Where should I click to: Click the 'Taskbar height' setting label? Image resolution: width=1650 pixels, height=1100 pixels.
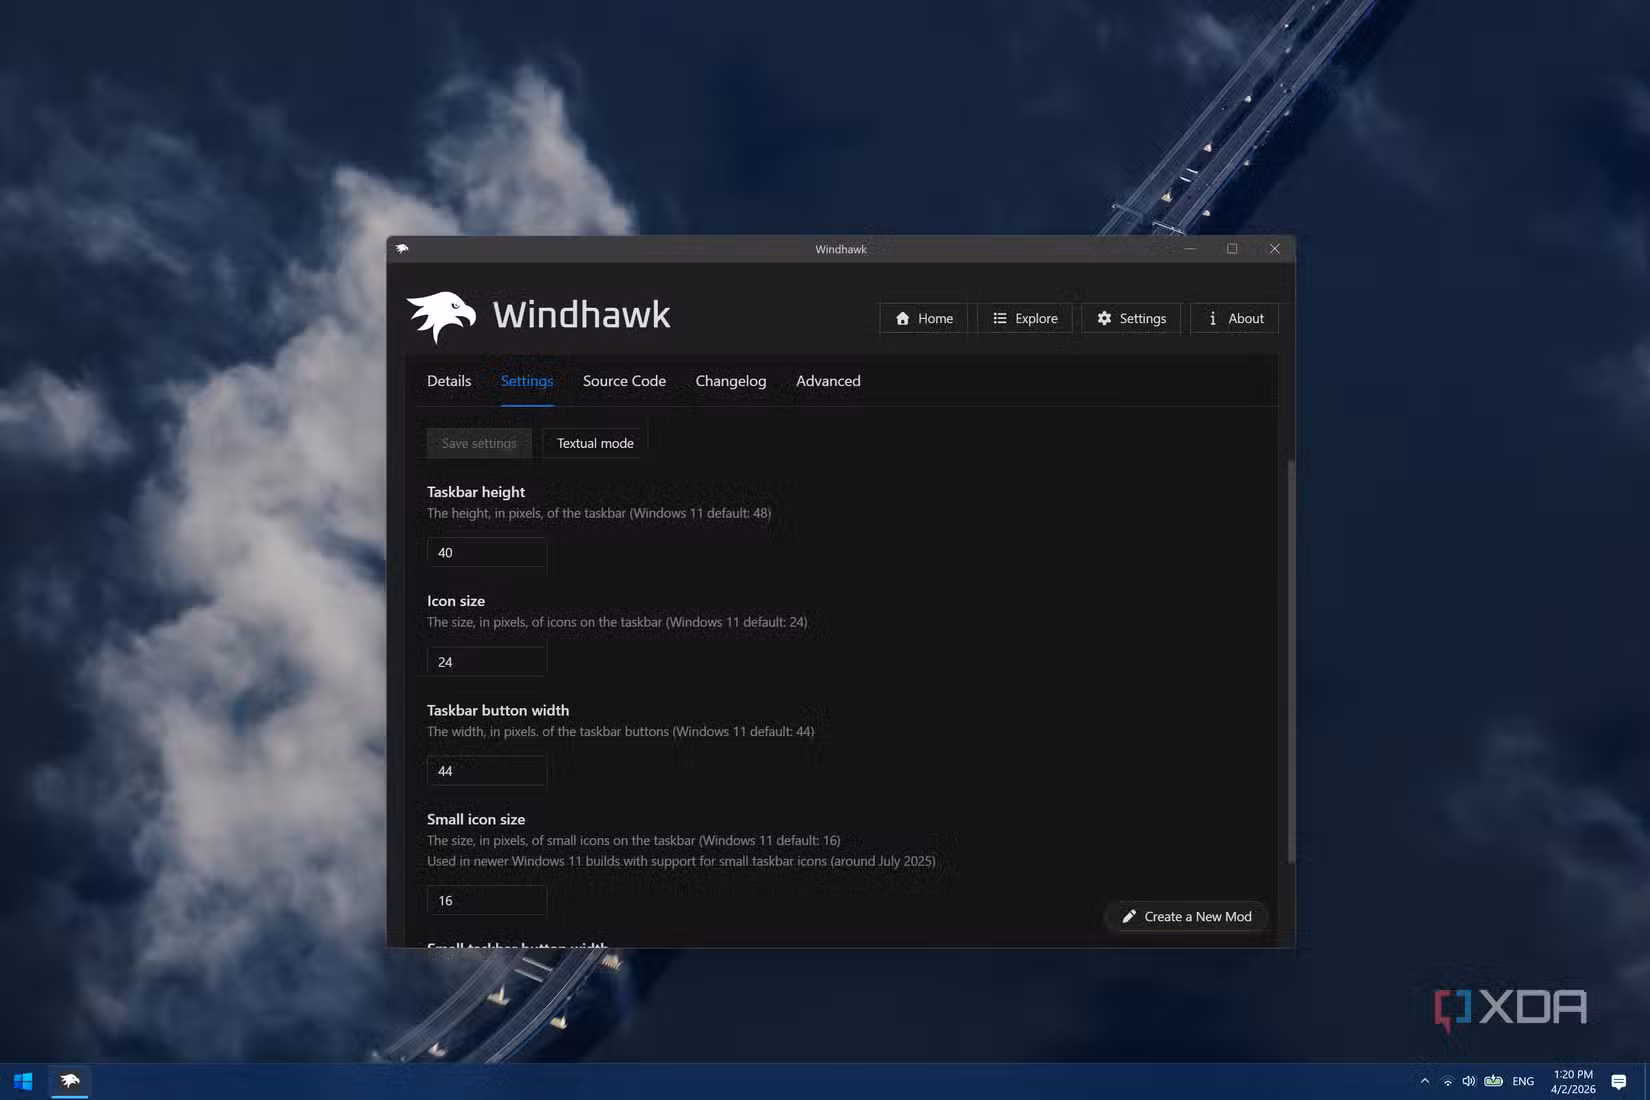pos(476,492)
